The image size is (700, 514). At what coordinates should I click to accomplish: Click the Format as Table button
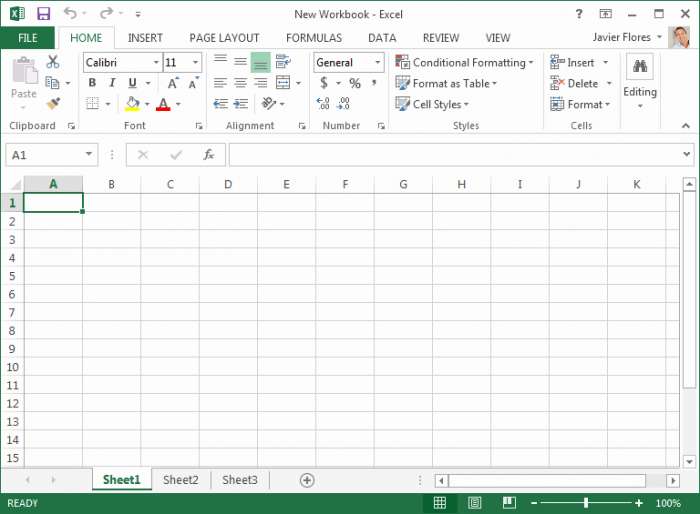[447, 83]
